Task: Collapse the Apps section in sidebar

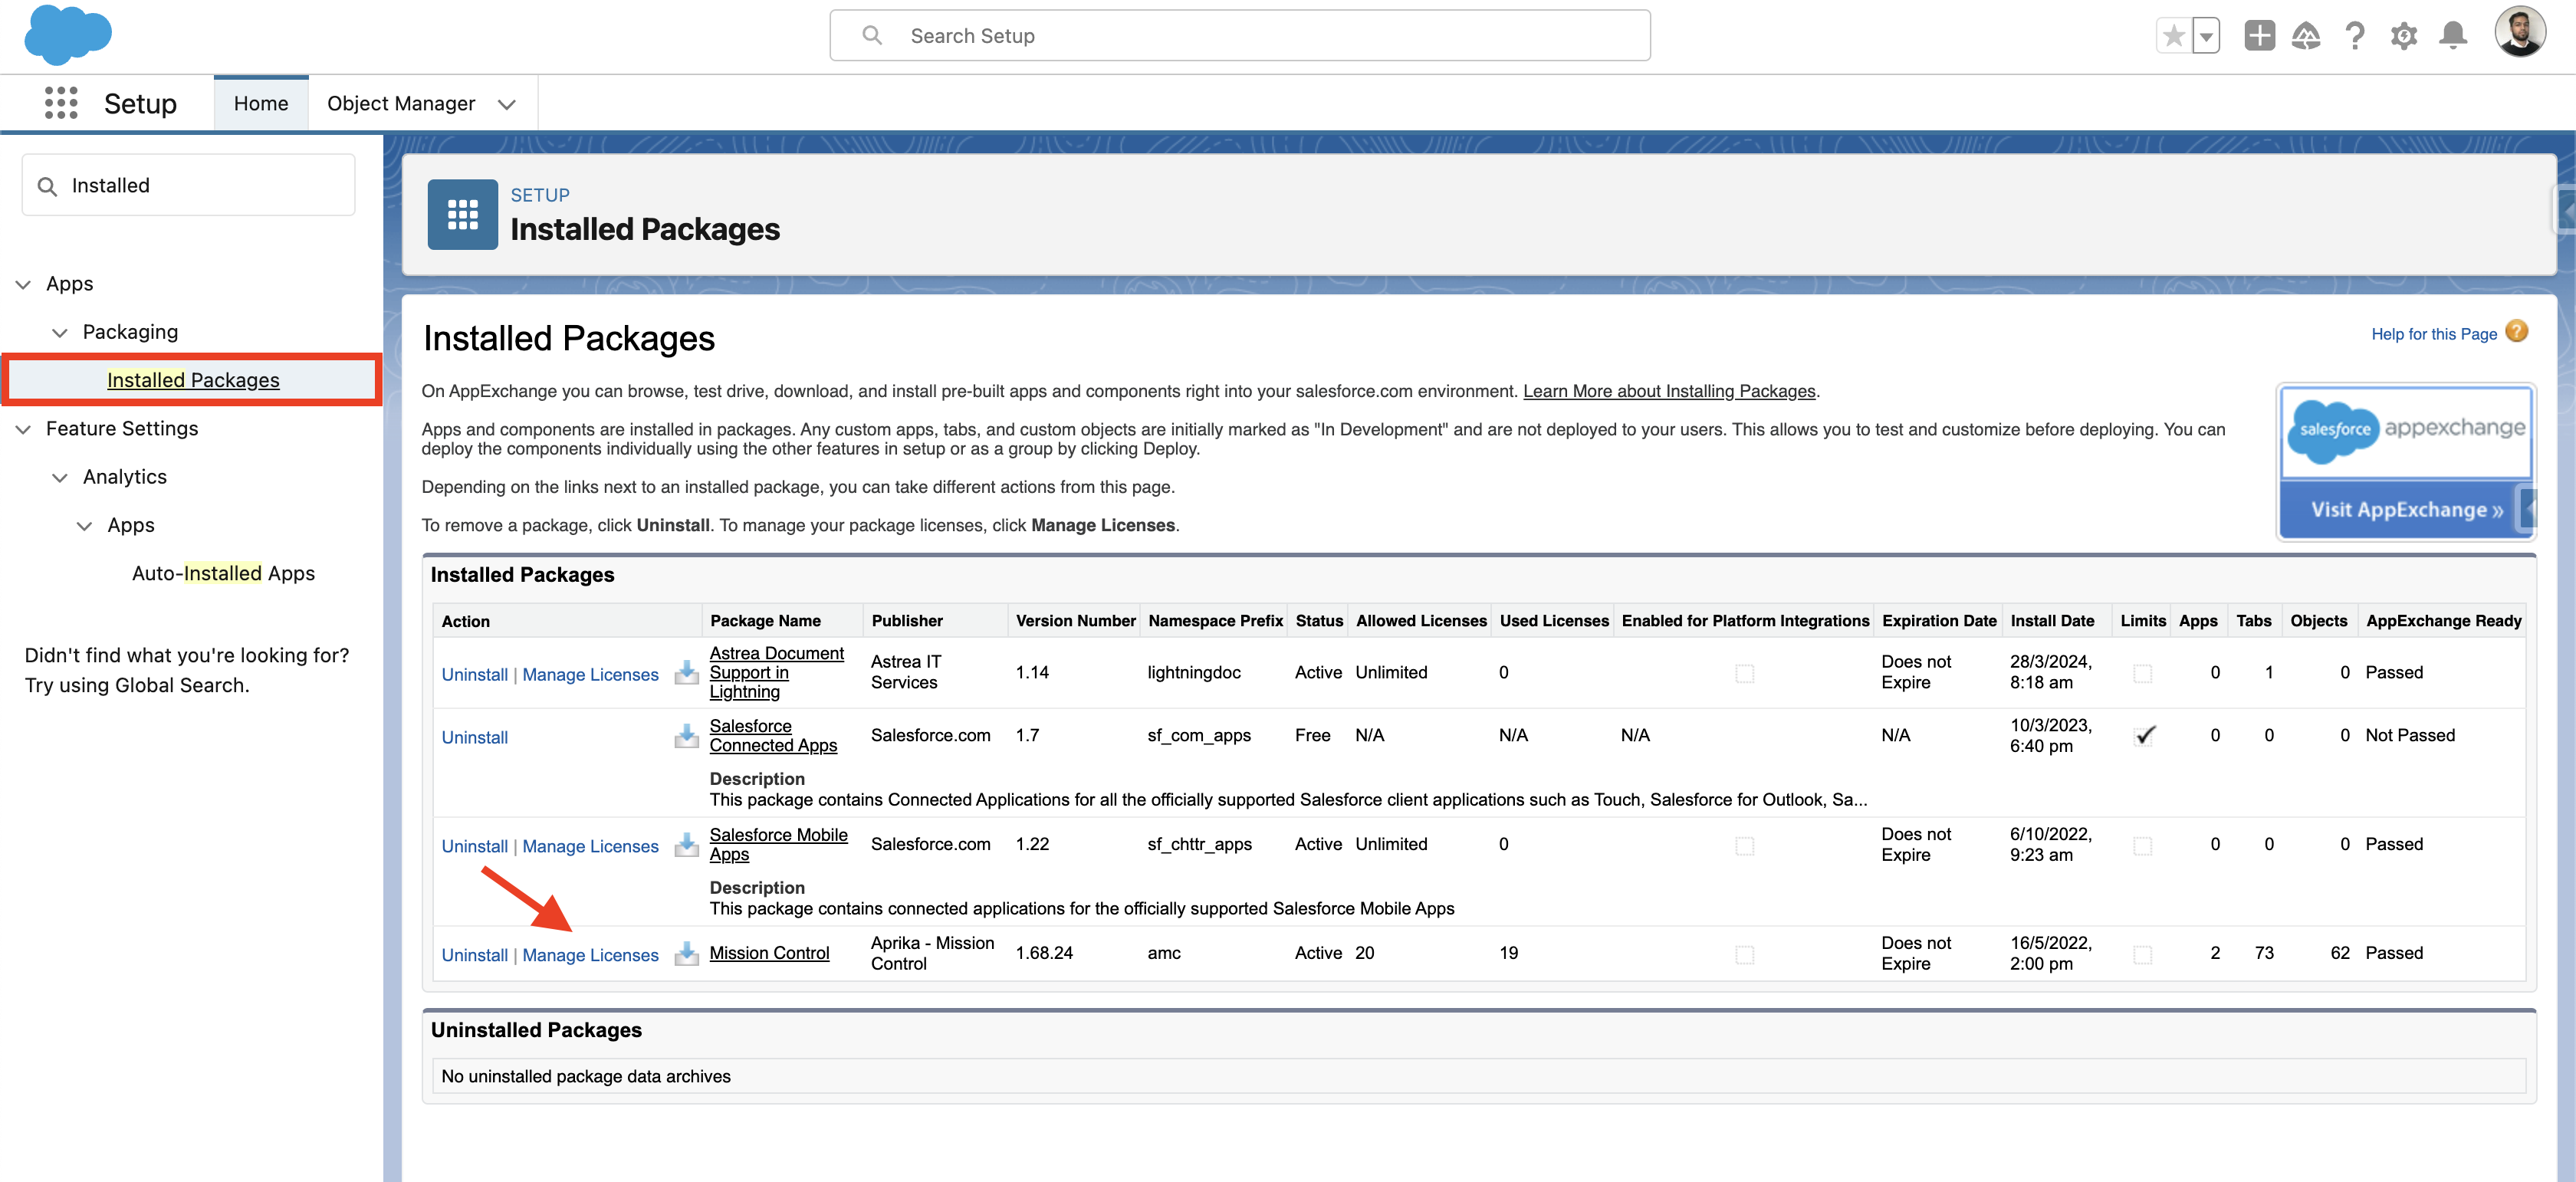Action: [22, 284]
